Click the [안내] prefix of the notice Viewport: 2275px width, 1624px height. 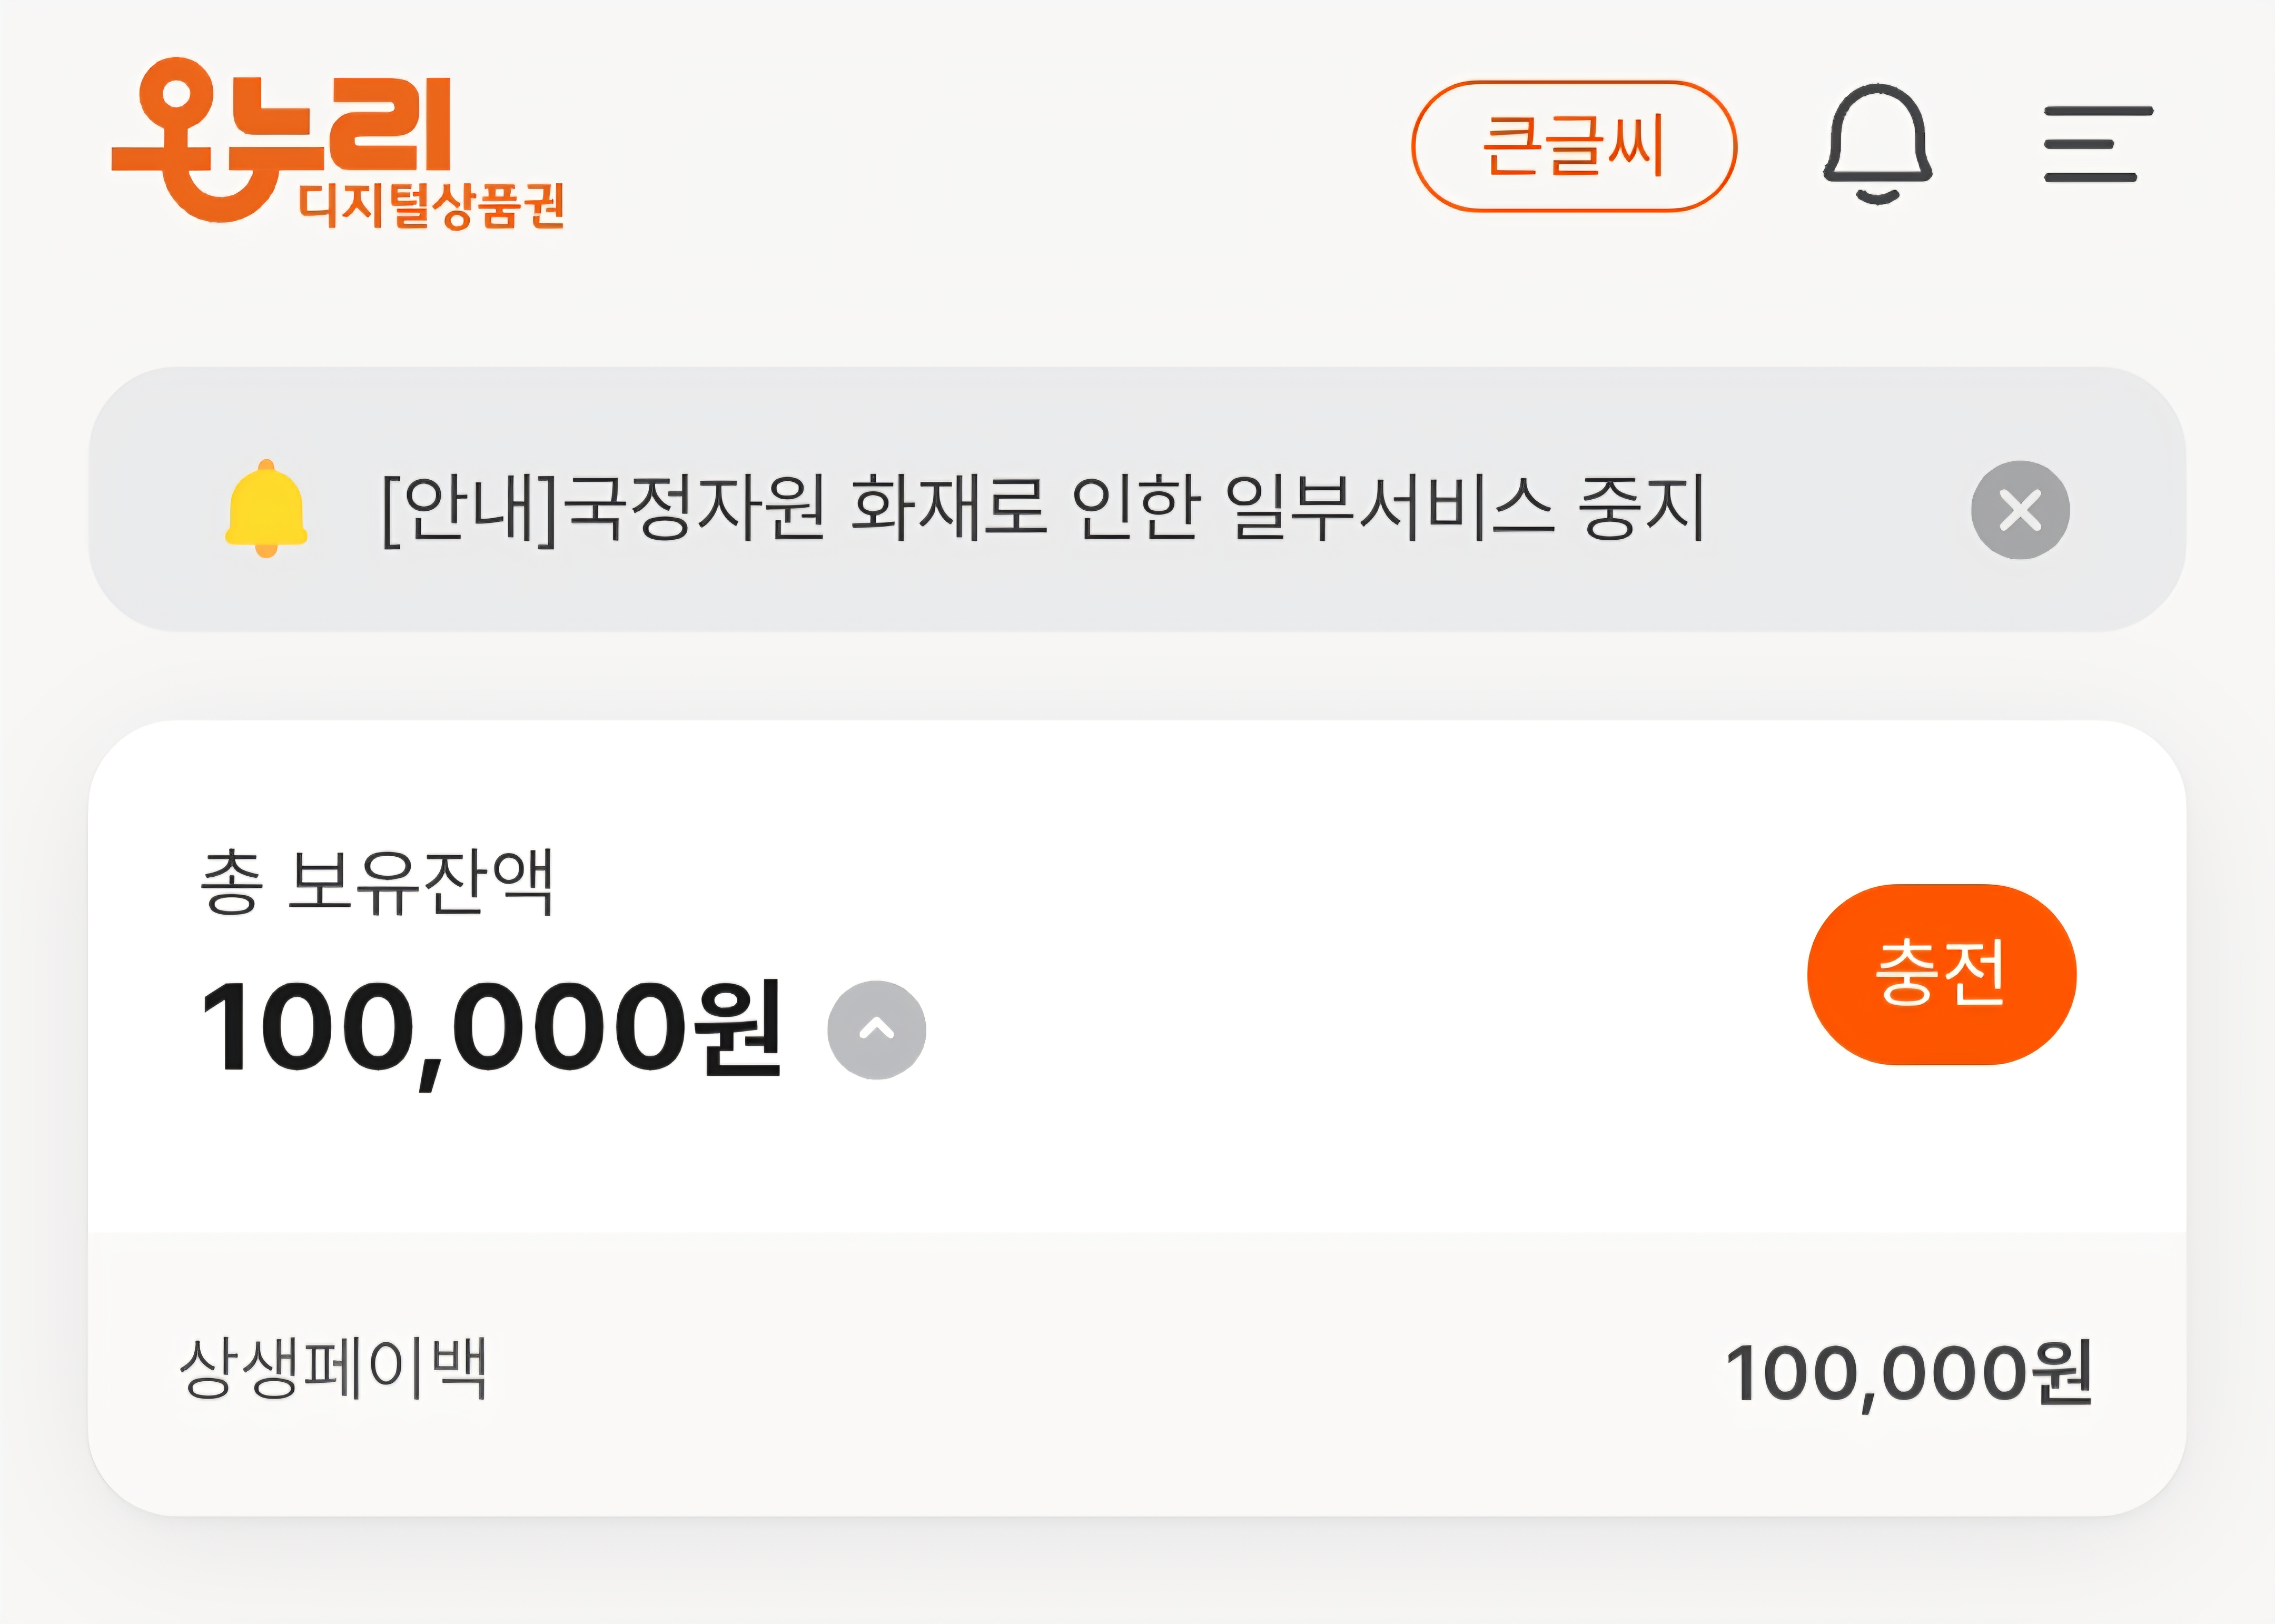click(x=468, y=508)
